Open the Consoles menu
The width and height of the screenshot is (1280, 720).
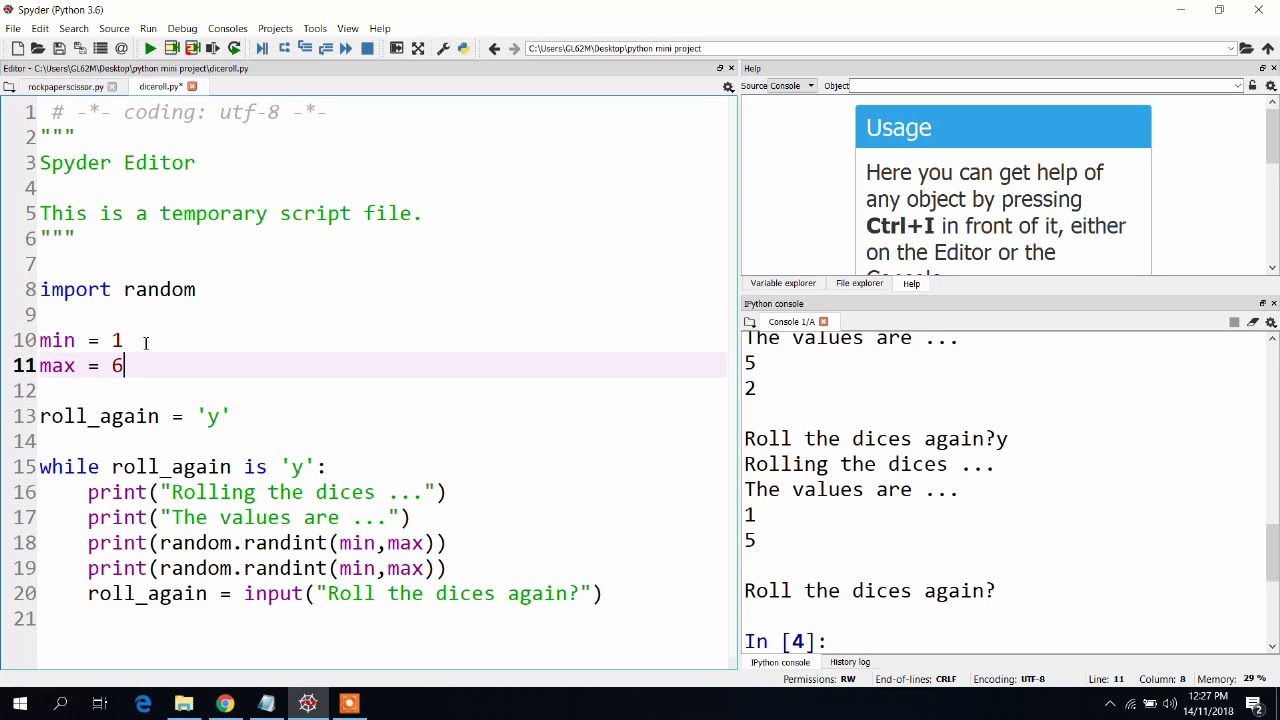click(227, 29)
